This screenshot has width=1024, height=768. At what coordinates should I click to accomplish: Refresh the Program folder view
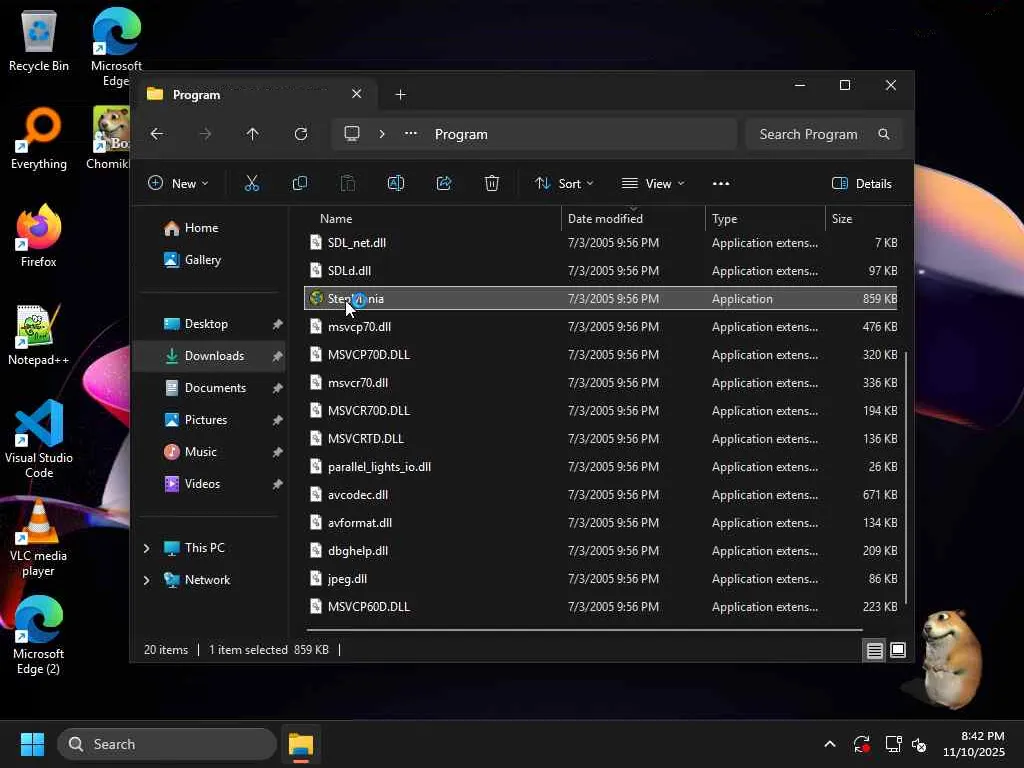(301, 134)
